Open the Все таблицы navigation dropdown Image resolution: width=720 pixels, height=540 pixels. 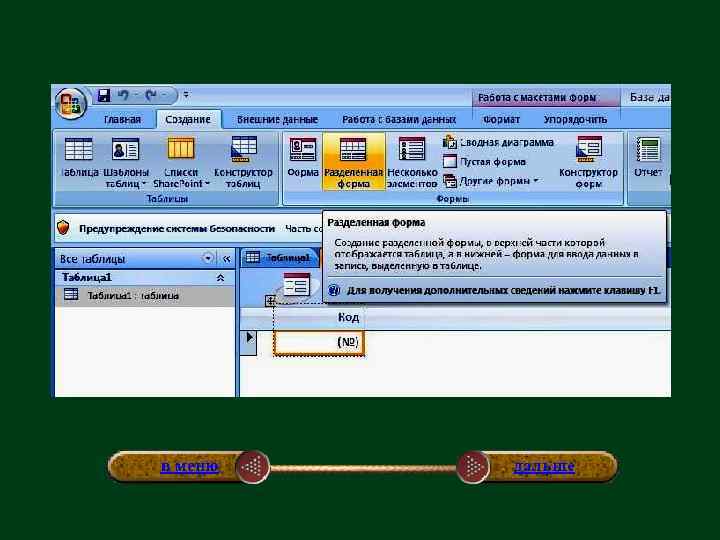pos(208,259)
